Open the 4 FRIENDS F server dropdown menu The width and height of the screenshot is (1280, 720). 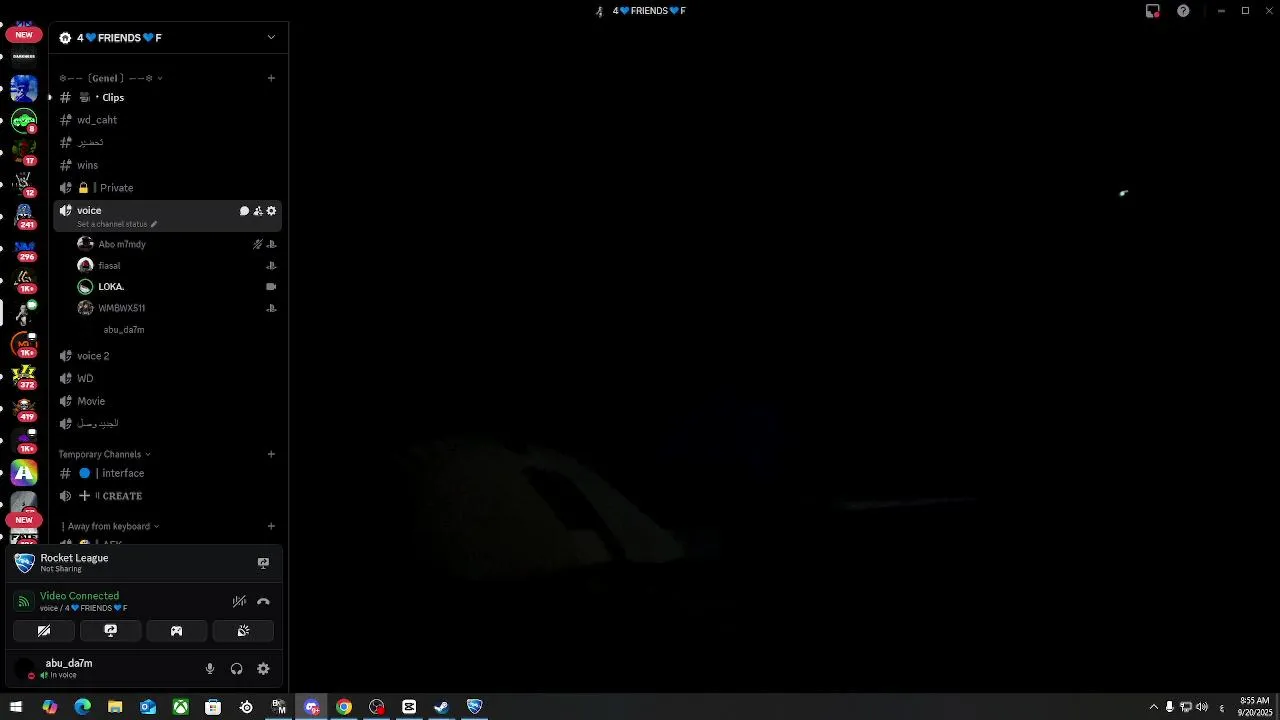point(271,38)
